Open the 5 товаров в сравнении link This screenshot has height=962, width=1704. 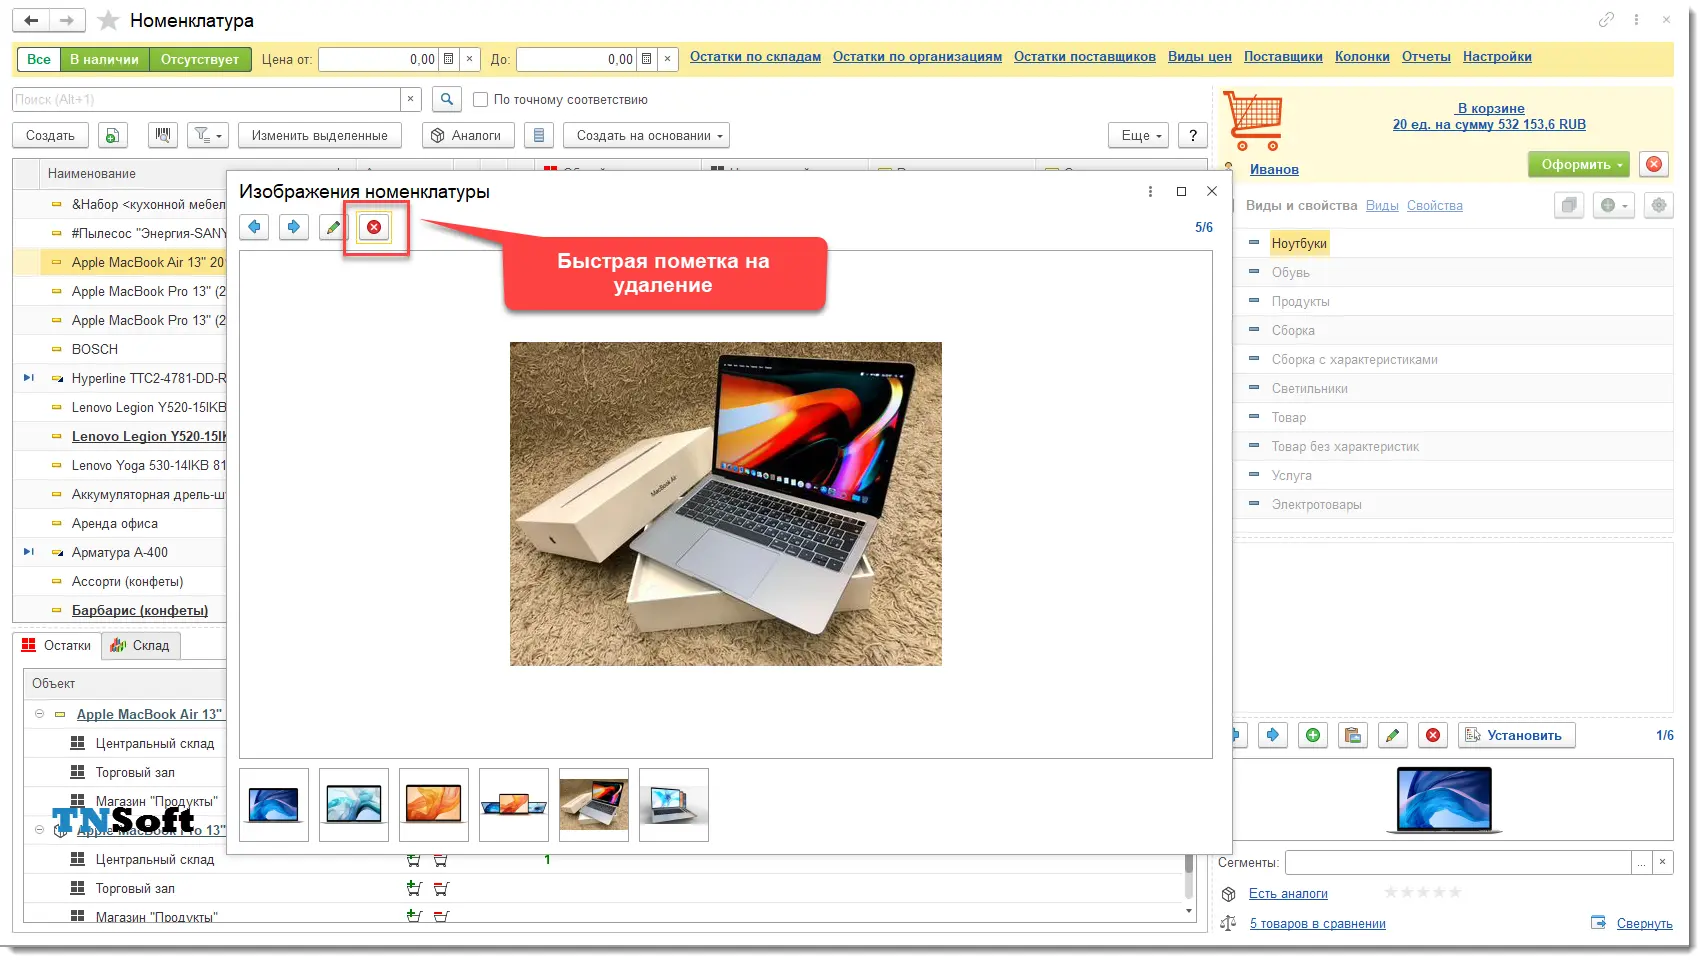pos(1317,924)
